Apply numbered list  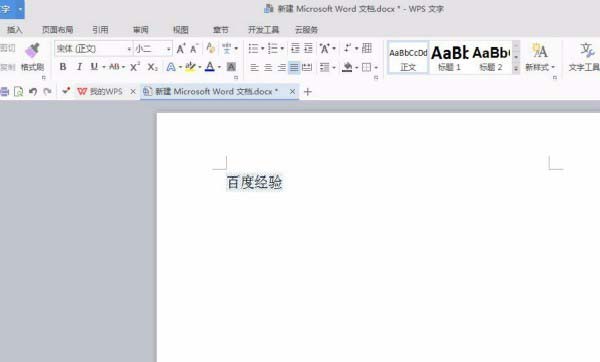click(273, 49)
